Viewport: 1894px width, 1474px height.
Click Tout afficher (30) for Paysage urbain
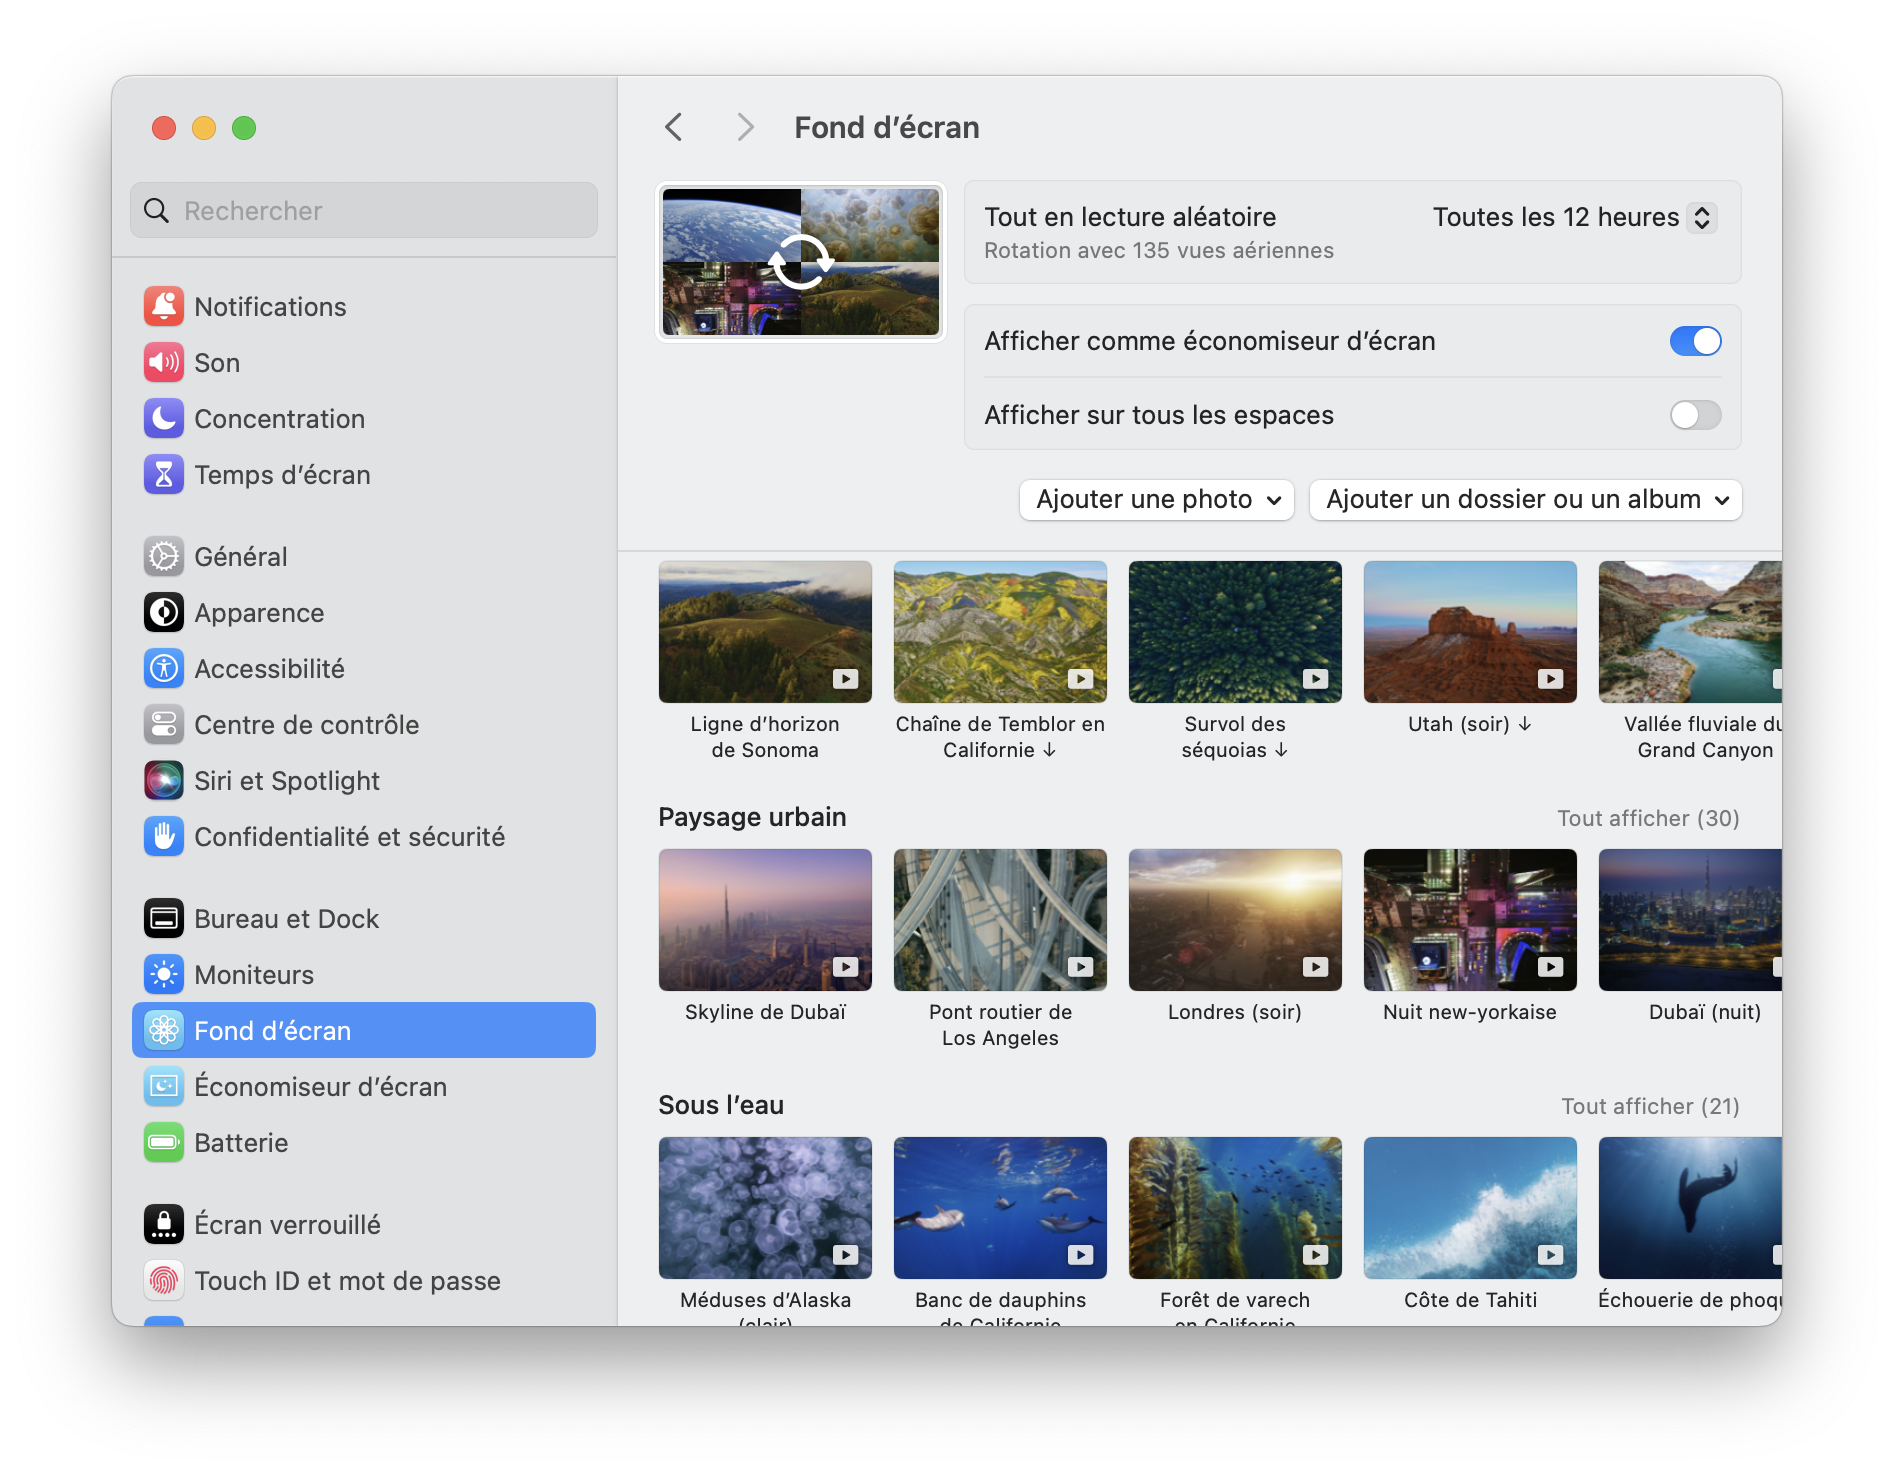[x=1648, y=818]
